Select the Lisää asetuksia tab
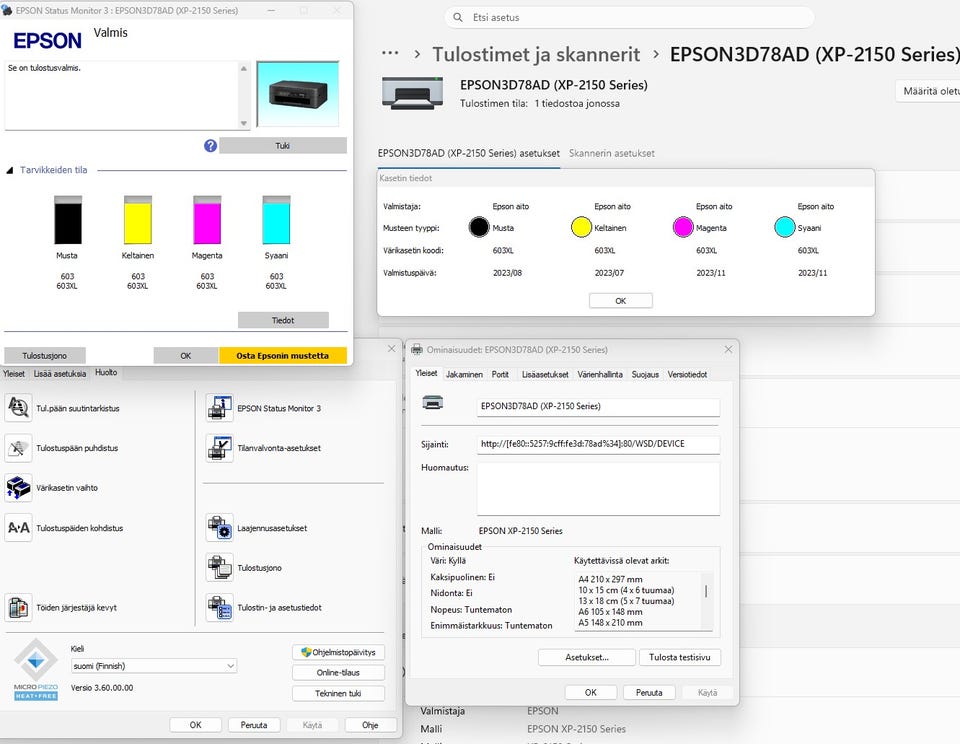960x744 pixels. (x=60, y=374)
